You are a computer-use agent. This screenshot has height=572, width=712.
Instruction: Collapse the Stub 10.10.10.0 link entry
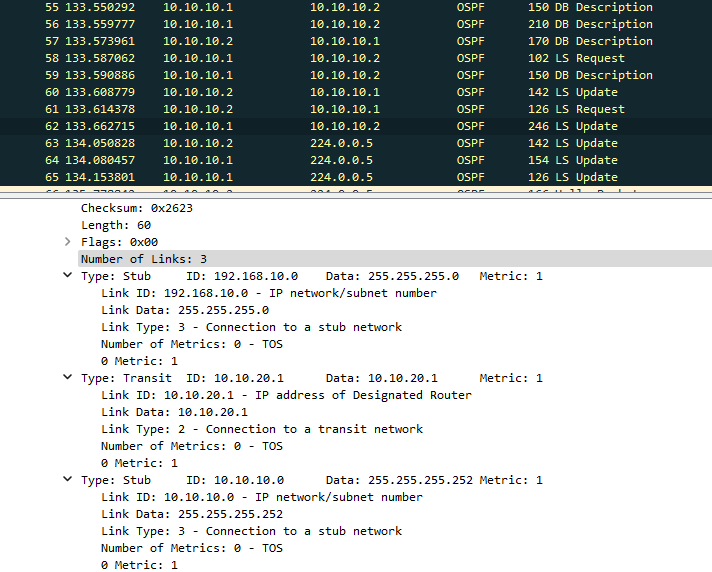67,480
